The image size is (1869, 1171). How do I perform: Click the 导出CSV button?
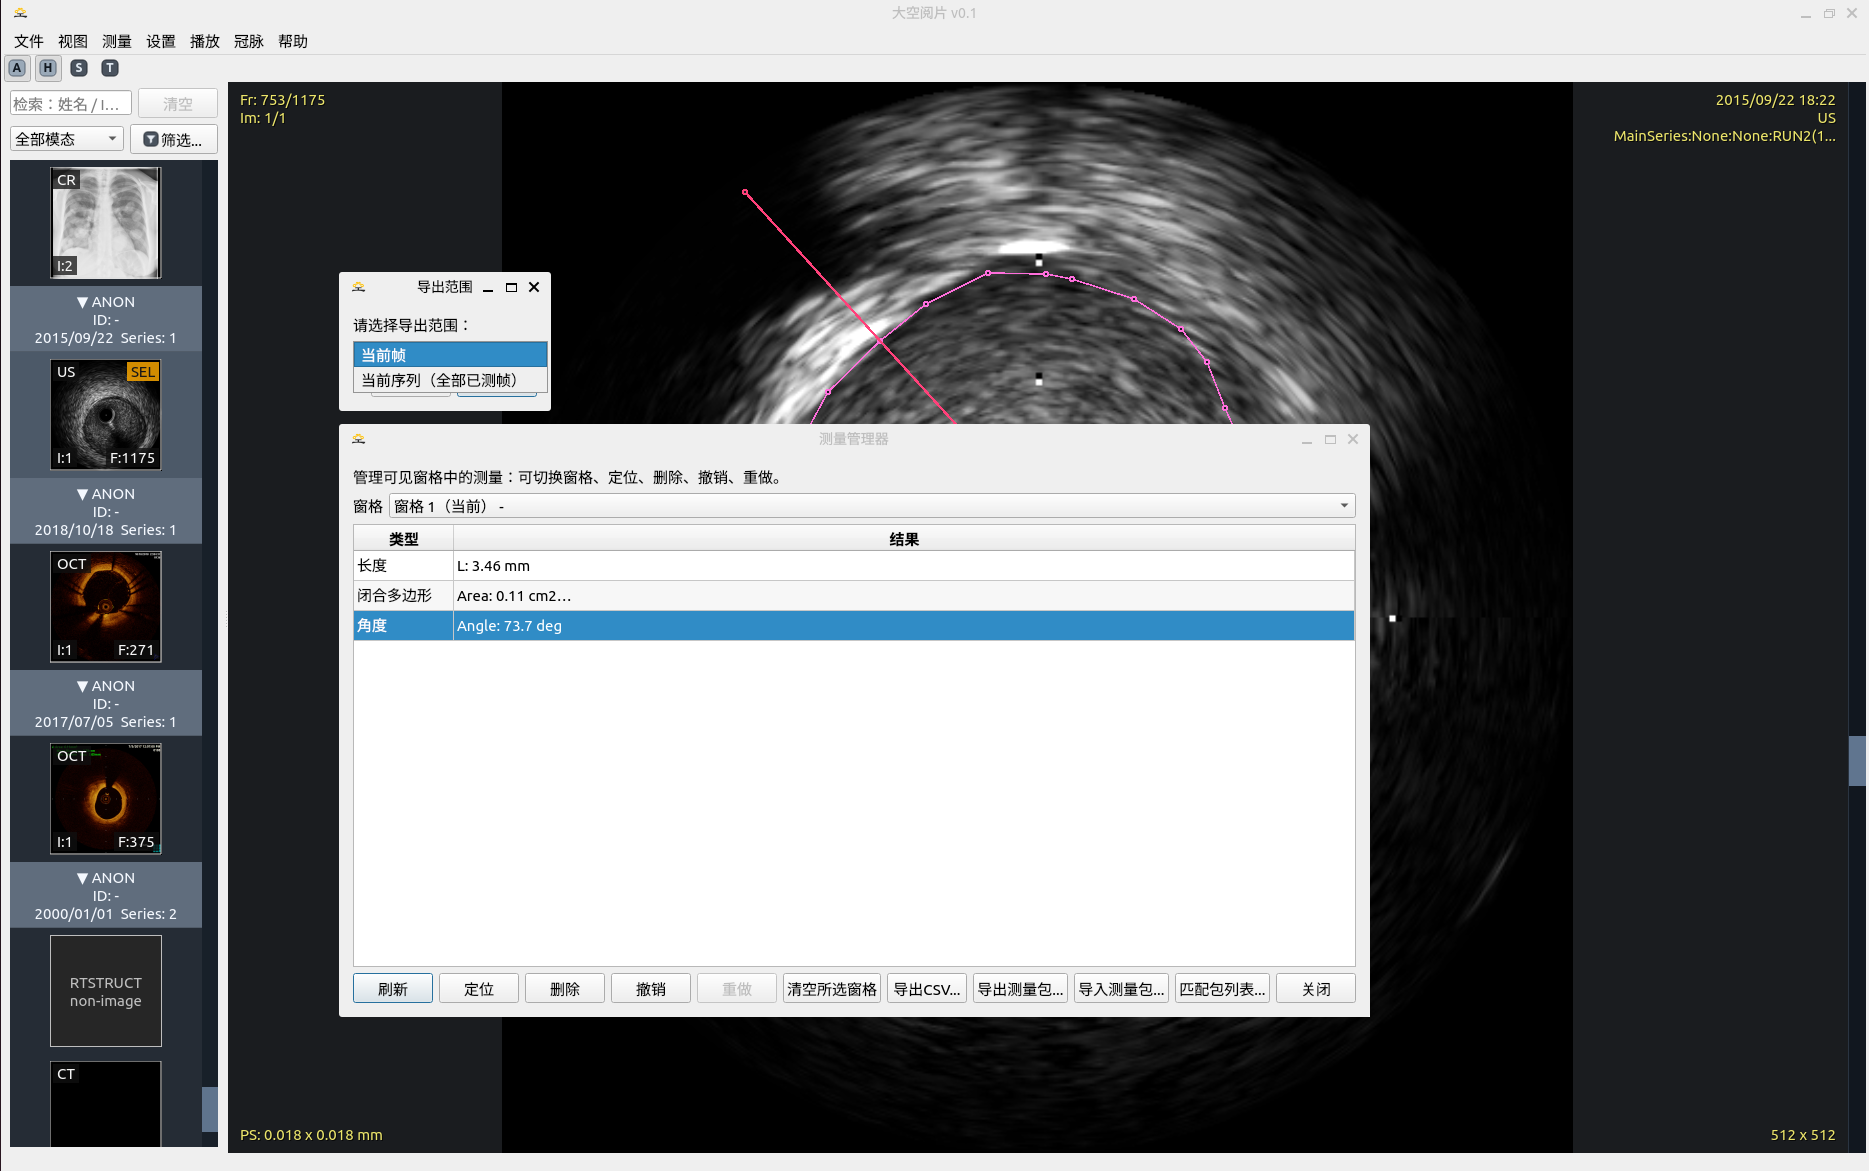[x=926, y=989]
